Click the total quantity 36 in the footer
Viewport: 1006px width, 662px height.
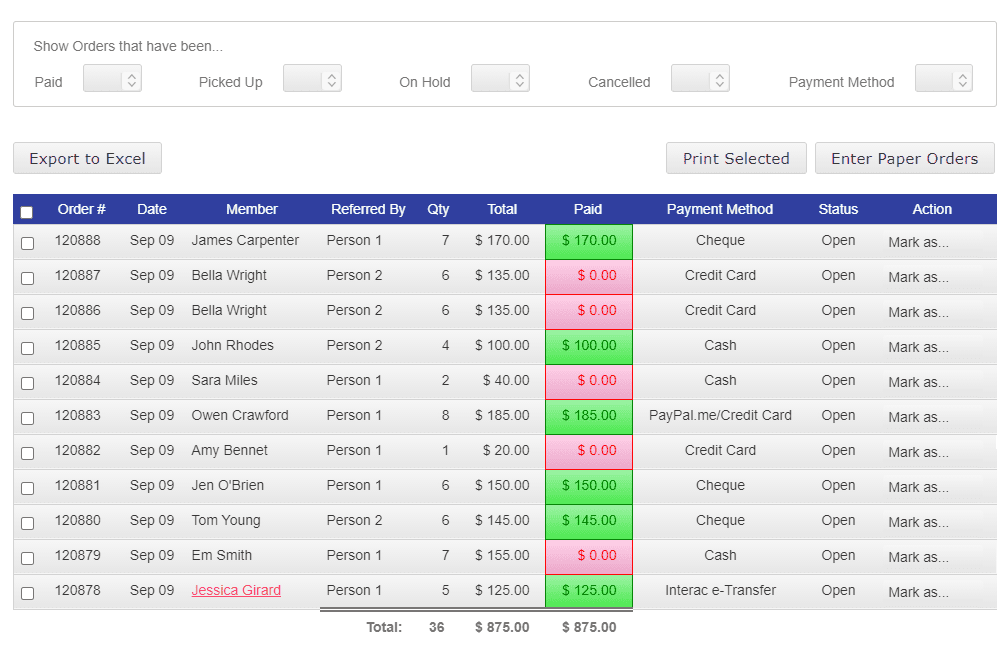point(436,627)
